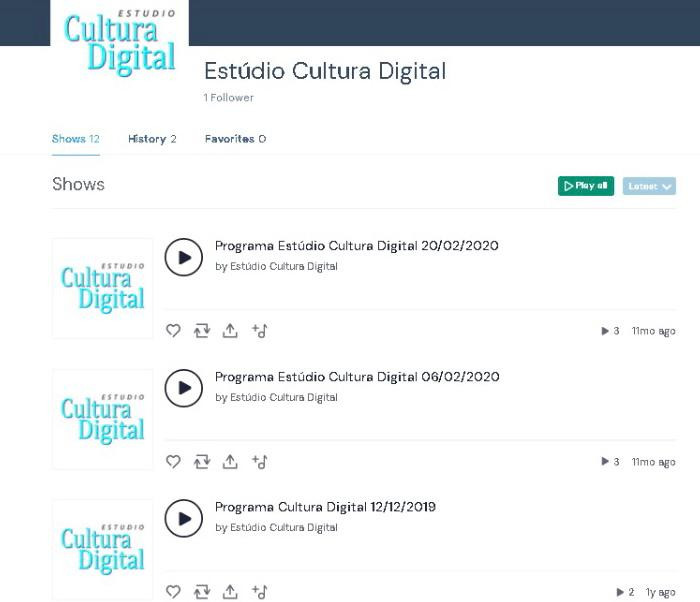
Task: Switch to the History tab
Action: pyautogui.click(x=152, y=139)
